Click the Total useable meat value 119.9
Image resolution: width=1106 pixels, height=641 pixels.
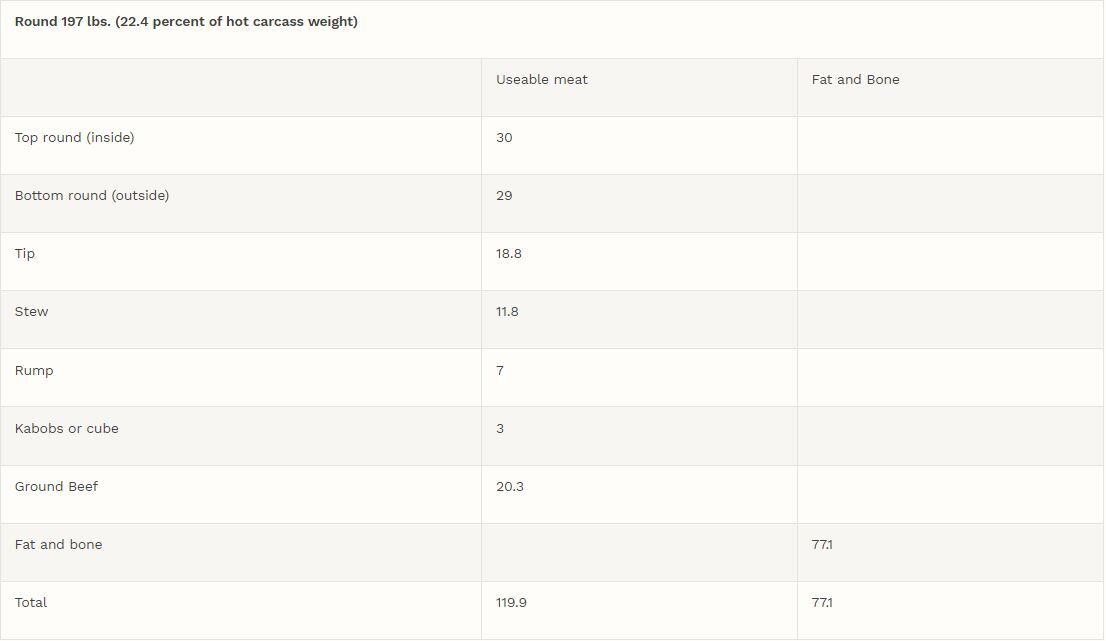[x=511, y=603]
